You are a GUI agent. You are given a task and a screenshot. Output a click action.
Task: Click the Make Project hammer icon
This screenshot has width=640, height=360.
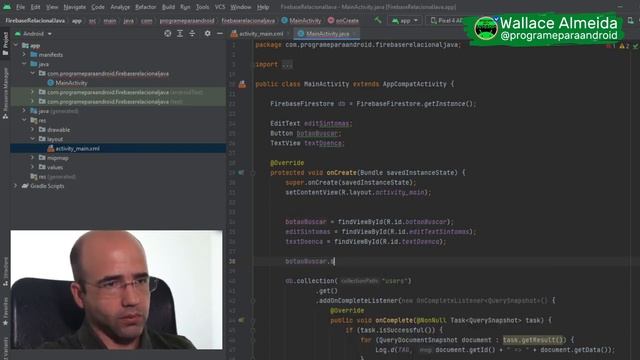[x=378, y=20]
